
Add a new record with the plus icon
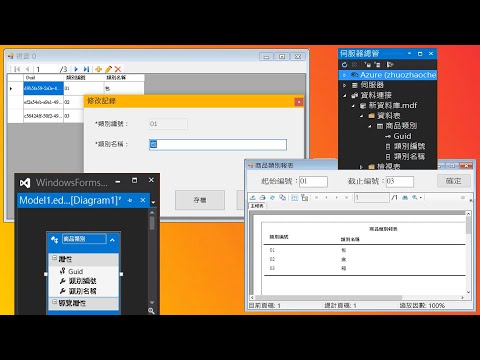click(98, 69)
